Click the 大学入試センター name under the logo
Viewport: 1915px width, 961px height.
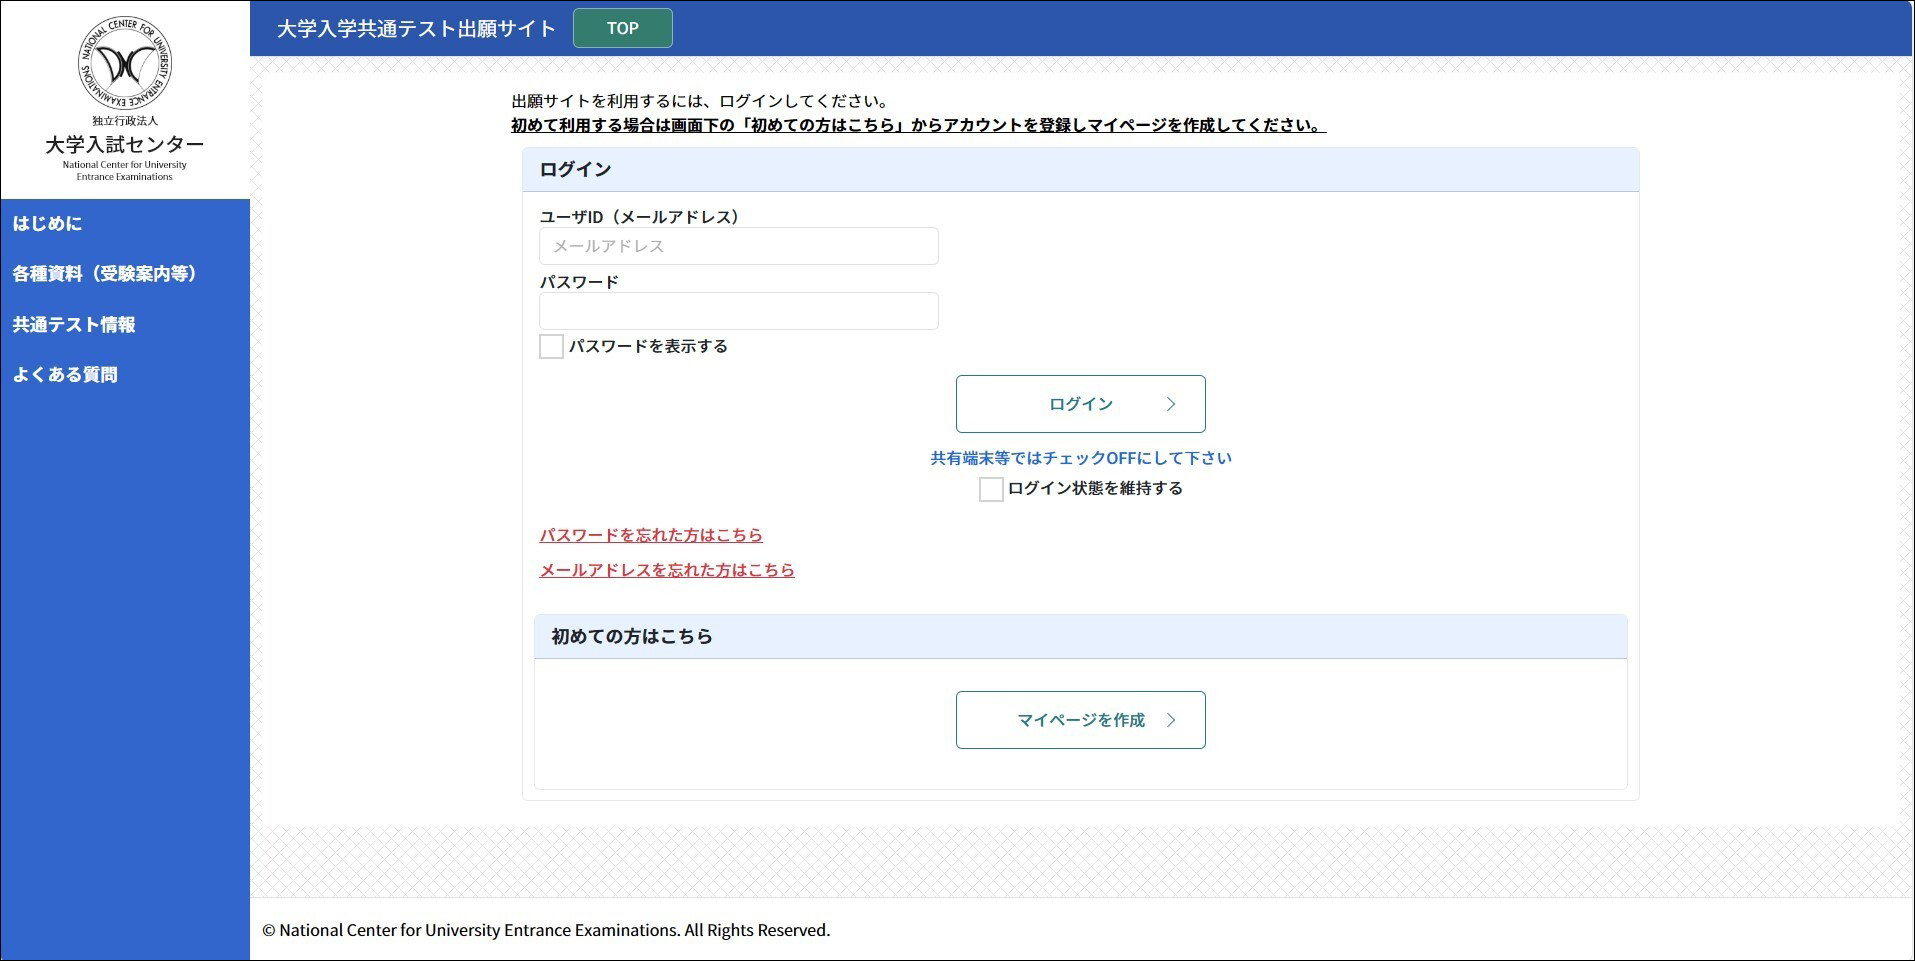[x=124, y=145]
